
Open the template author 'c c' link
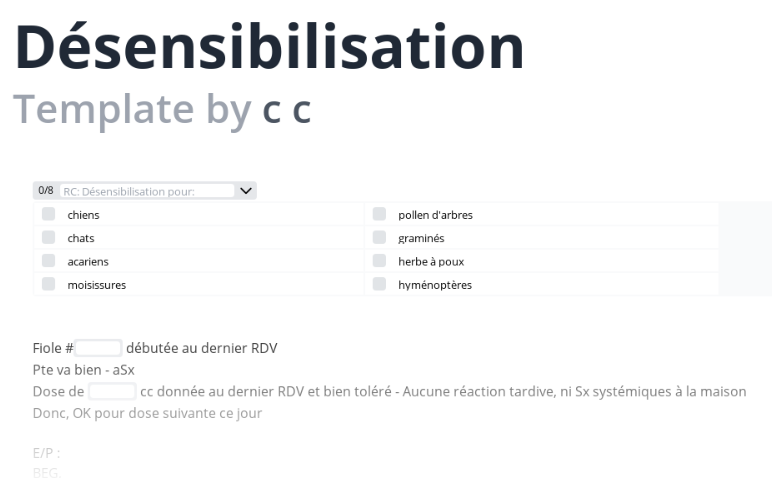tap(287, 110)
